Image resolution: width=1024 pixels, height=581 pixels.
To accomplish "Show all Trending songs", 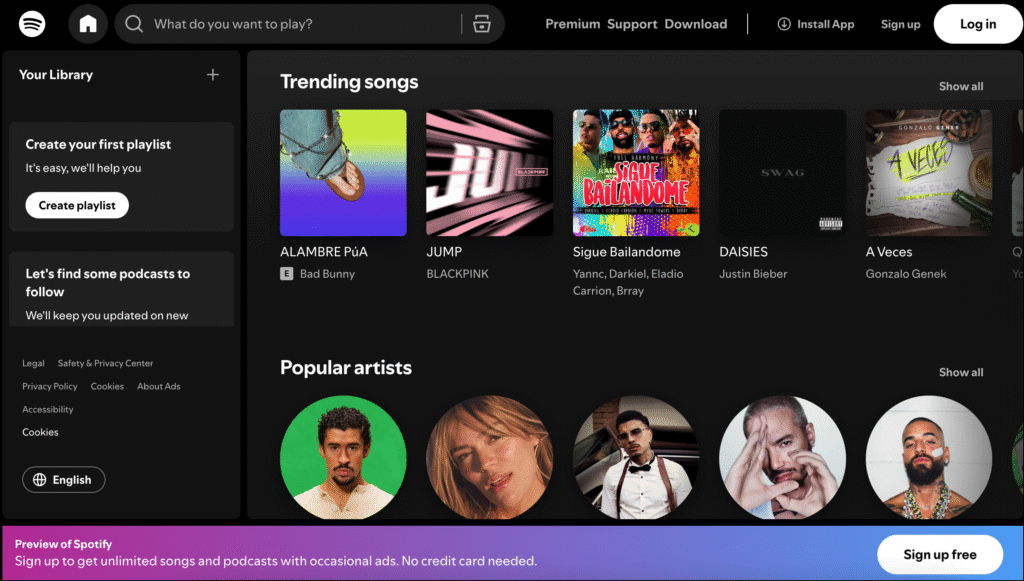I will (960, 86).
